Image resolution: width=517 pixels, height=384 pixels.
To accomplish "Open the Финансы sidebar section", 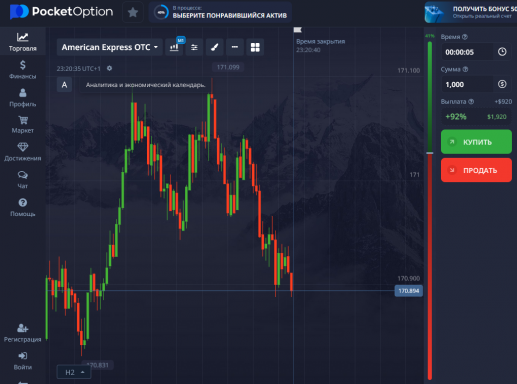I will 23,69.
